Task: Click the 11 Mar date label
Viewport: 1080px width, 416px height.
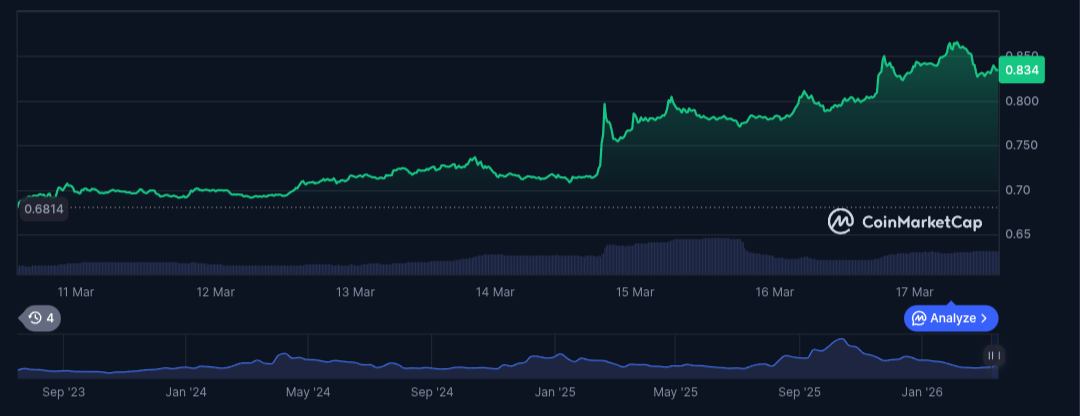Action: (x=76, y=292)
